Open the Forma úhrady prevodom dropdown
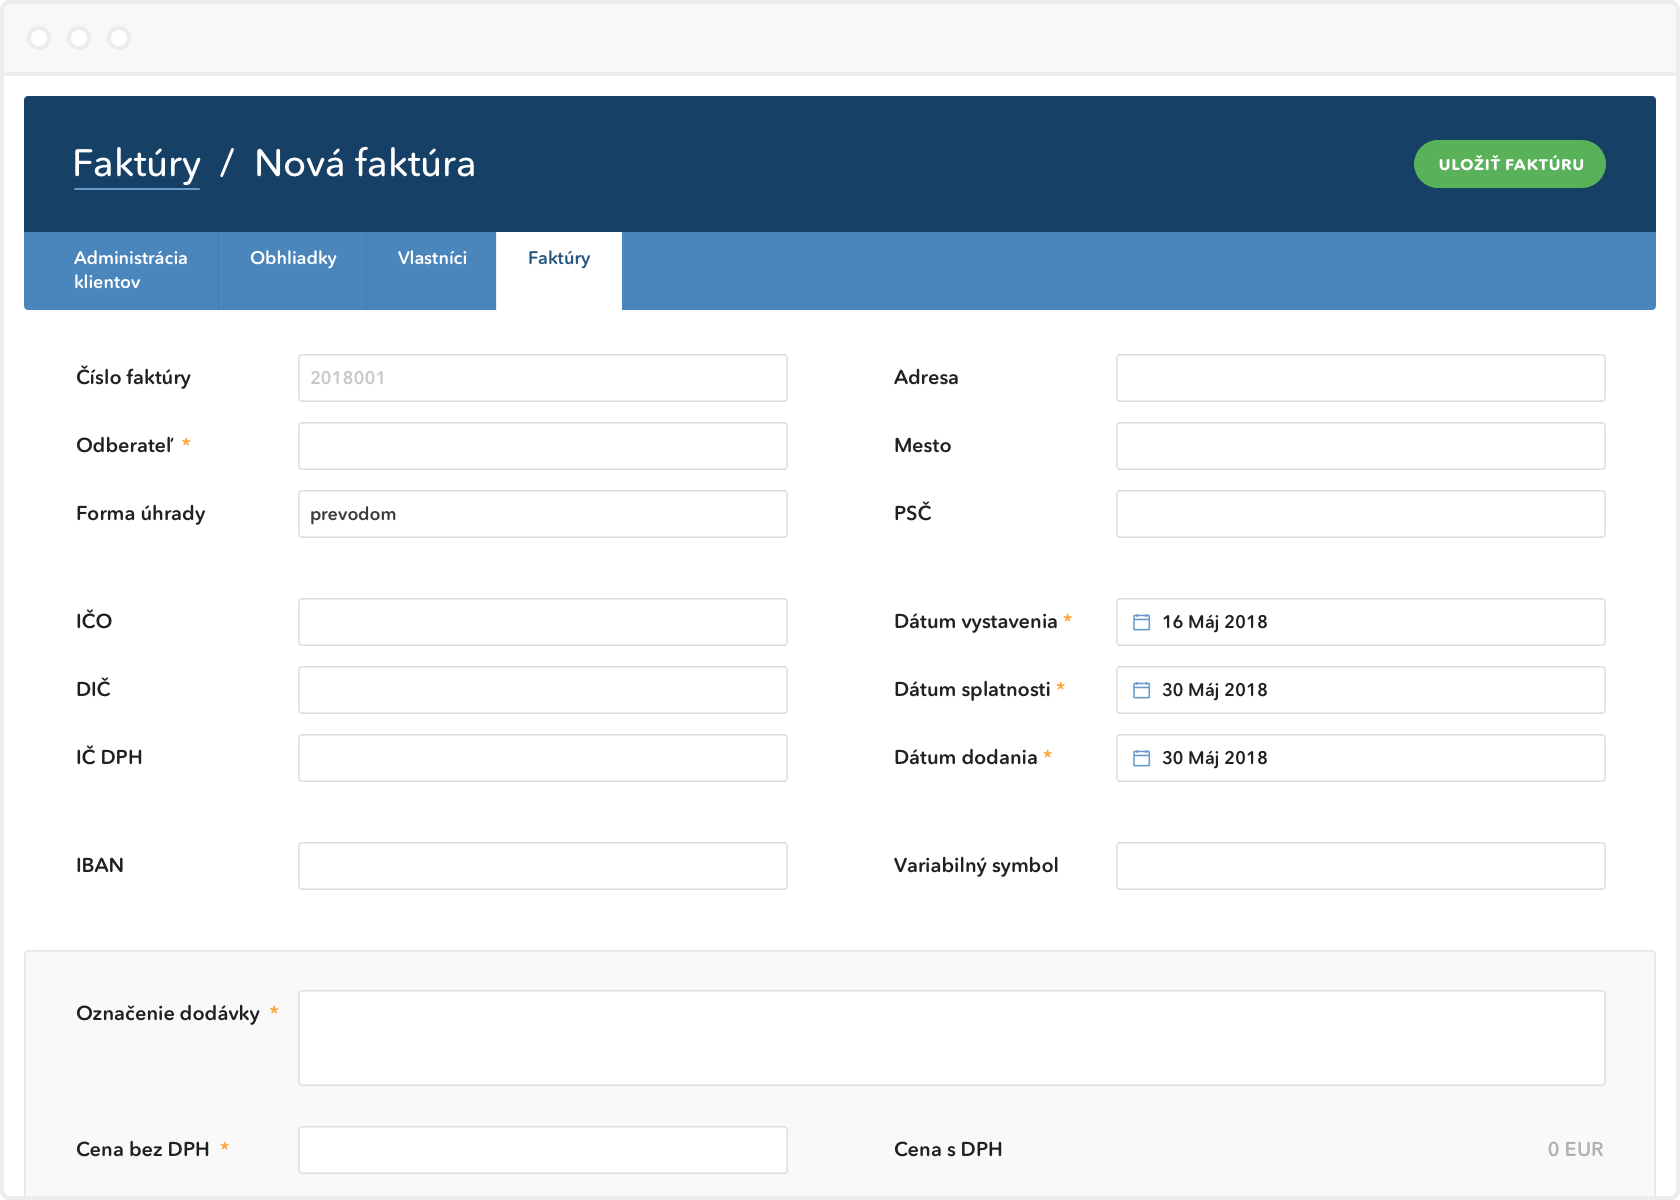Viewport: 1680px width, 1200px height. click(543, 514)
